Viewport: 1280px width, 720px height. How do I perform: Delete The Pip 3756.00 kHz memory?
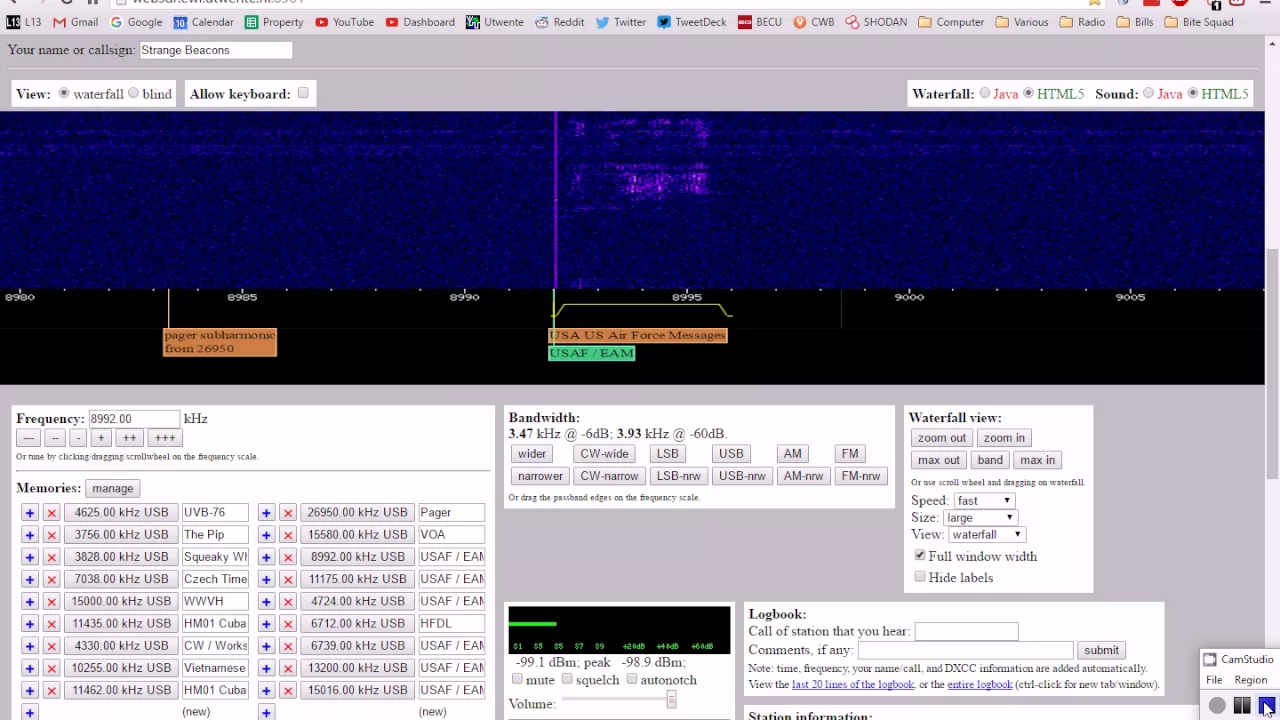(x=52, y=535)
